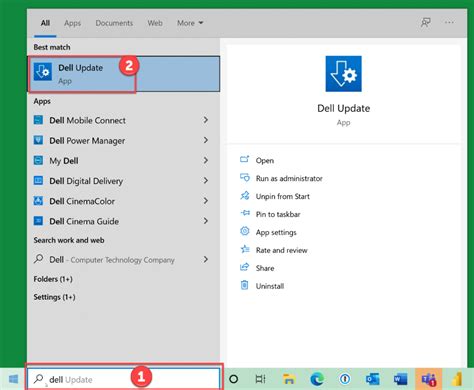
Task: Click the Open action icon
Action: 245,160
